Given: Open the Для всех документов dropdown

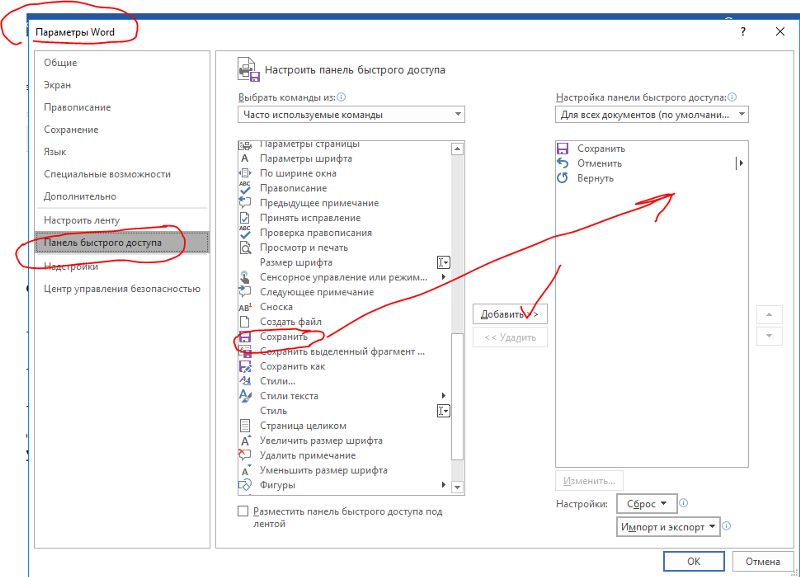Looking at the screenshot, I should tap(652, 114).
